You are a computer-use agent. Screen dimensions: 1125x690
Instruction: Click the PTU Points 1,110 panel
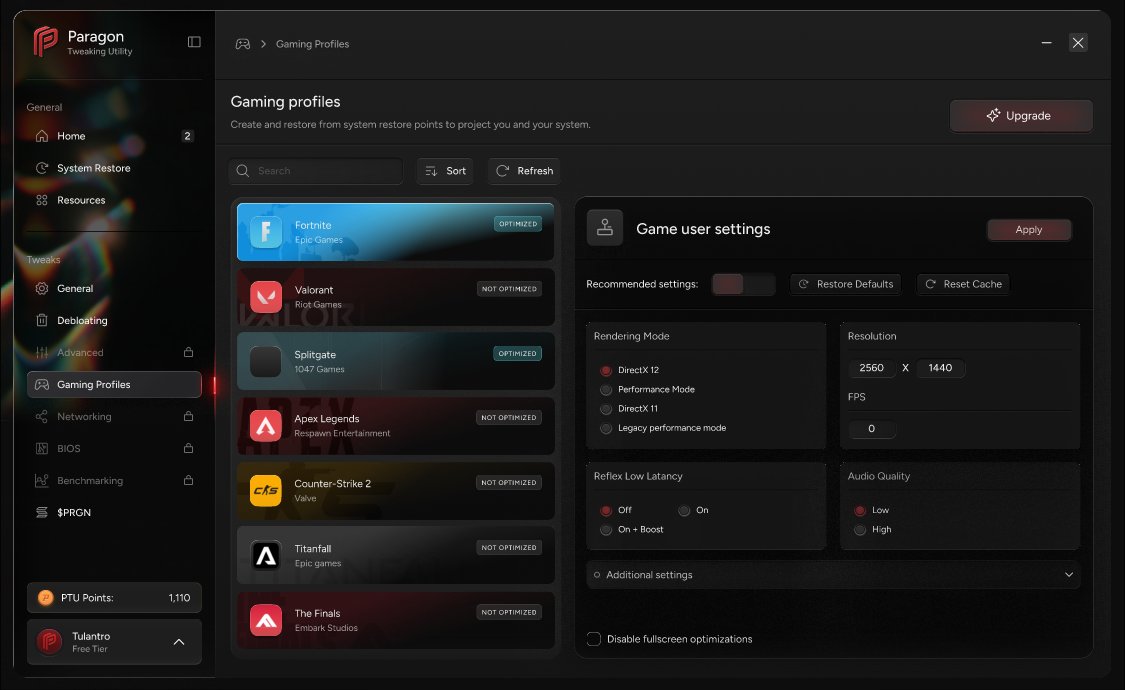click(x=114, y=597)
